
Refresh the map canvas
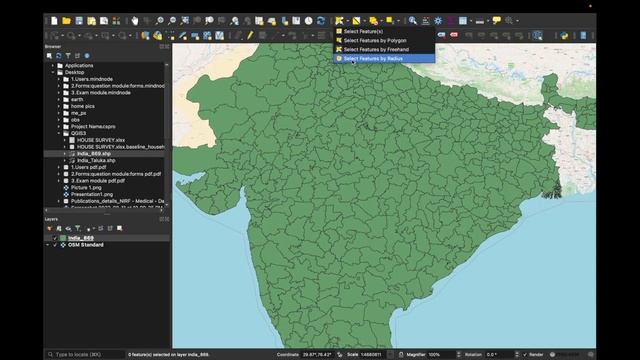click(321, 20)
